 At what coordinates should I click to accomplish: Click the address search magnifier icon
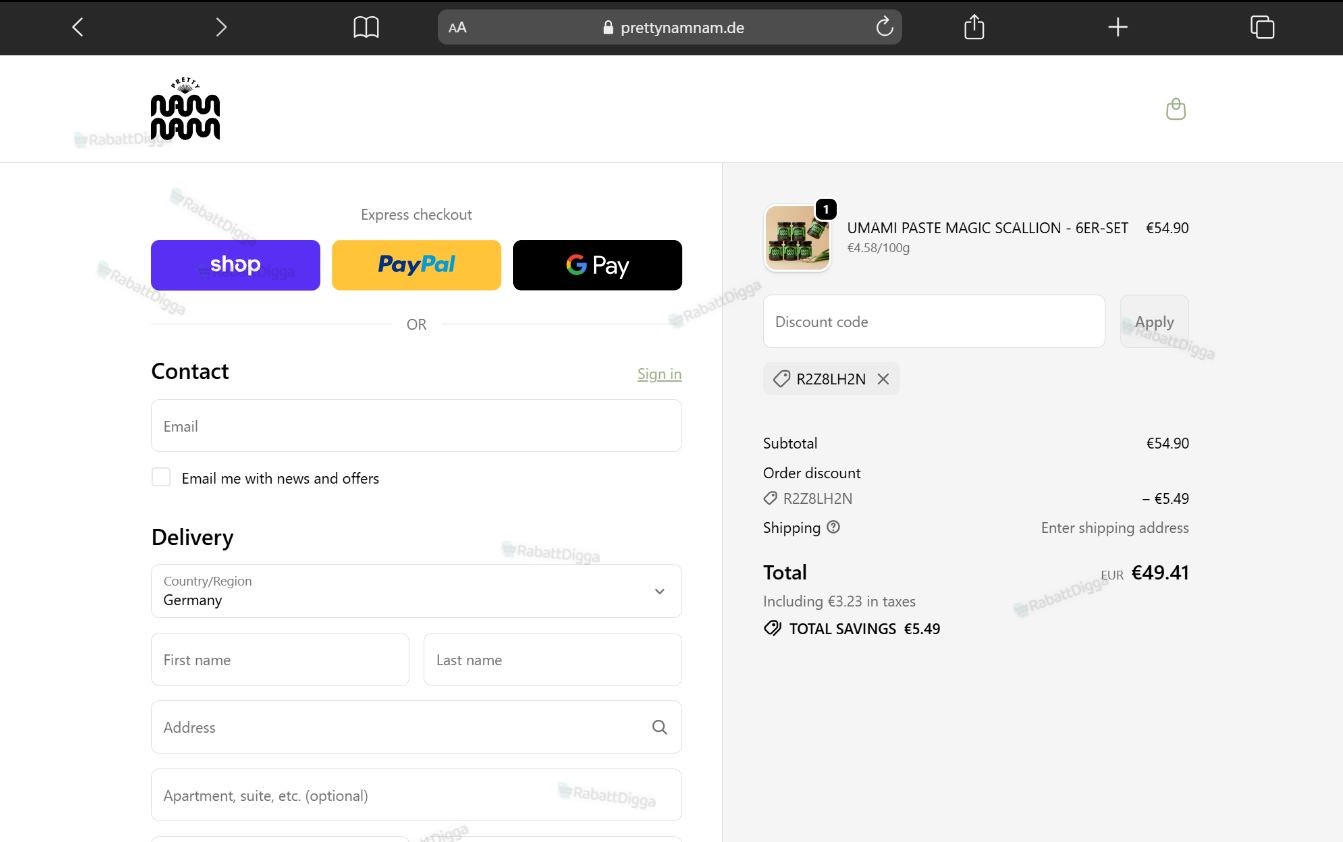[659, 727]
